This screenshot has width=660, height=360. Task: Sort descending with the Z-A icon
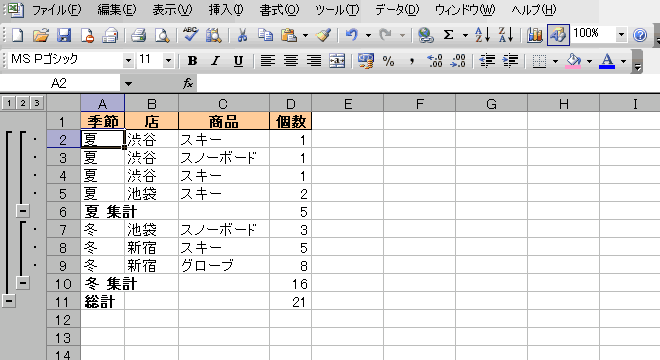pyautogui.click(x=506, y=35)
